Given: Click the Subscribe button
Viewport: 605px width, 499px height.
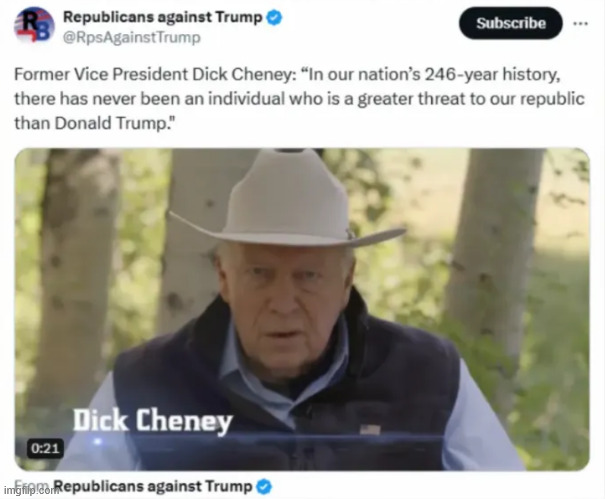Looking at the screenshot, I should pyautogui.click(x=510, y=23).
